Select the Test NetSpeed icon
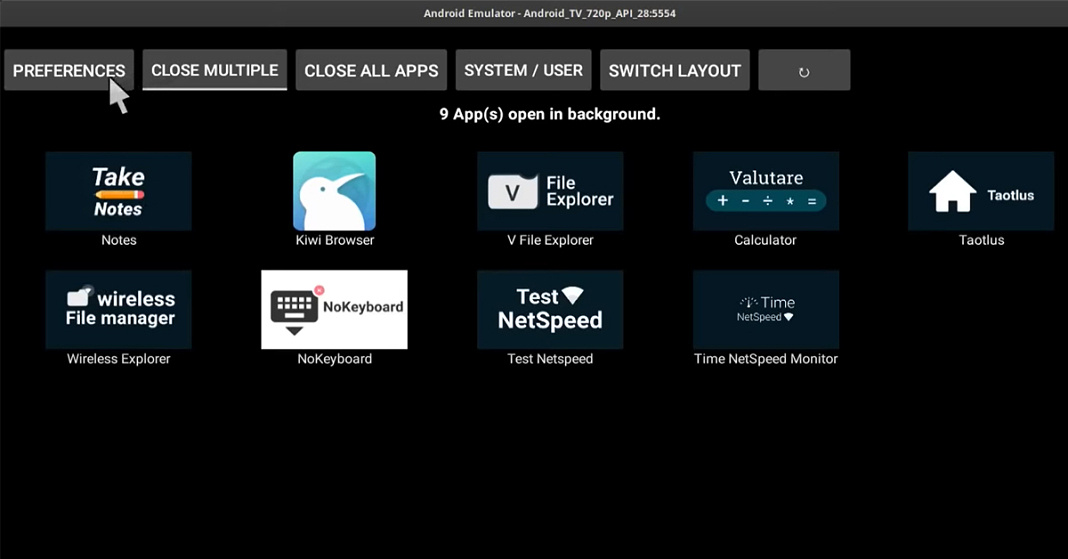 (x=550, y=310)
